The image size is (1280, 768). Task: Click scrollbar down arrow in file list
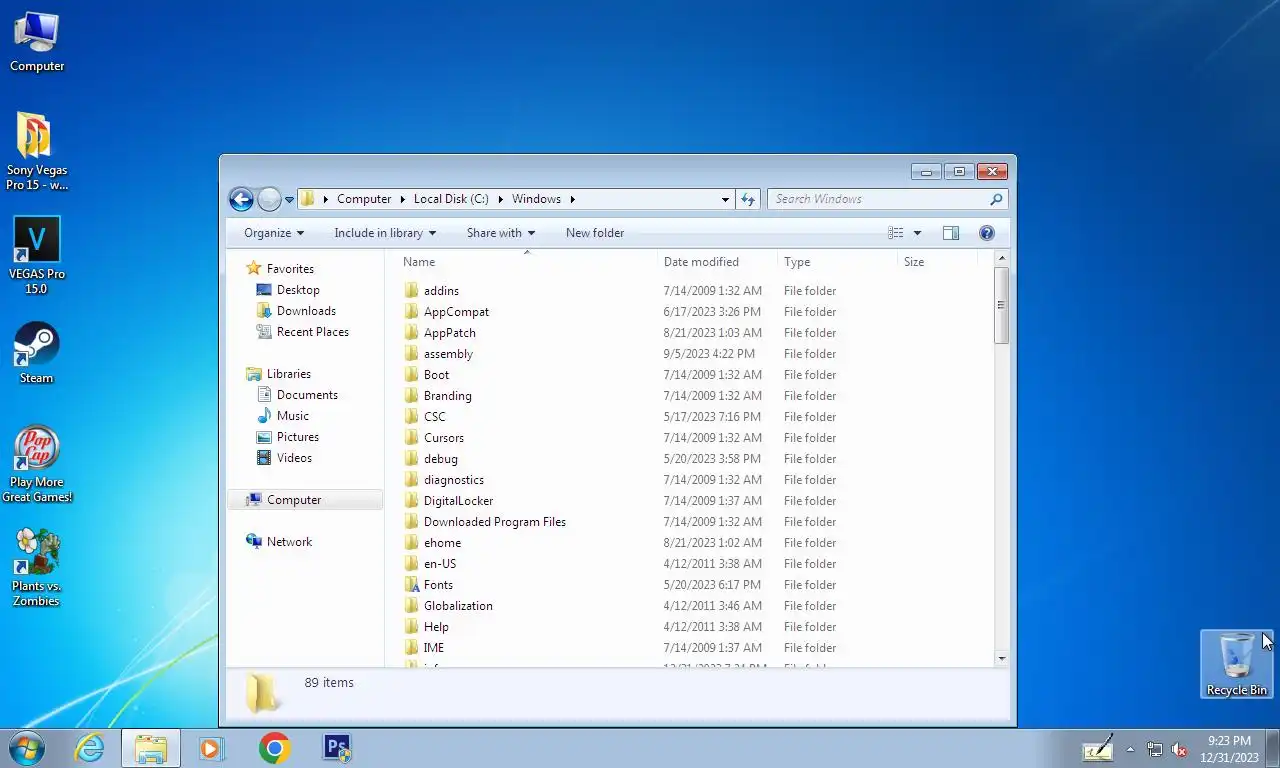[x=1002, y=659]
